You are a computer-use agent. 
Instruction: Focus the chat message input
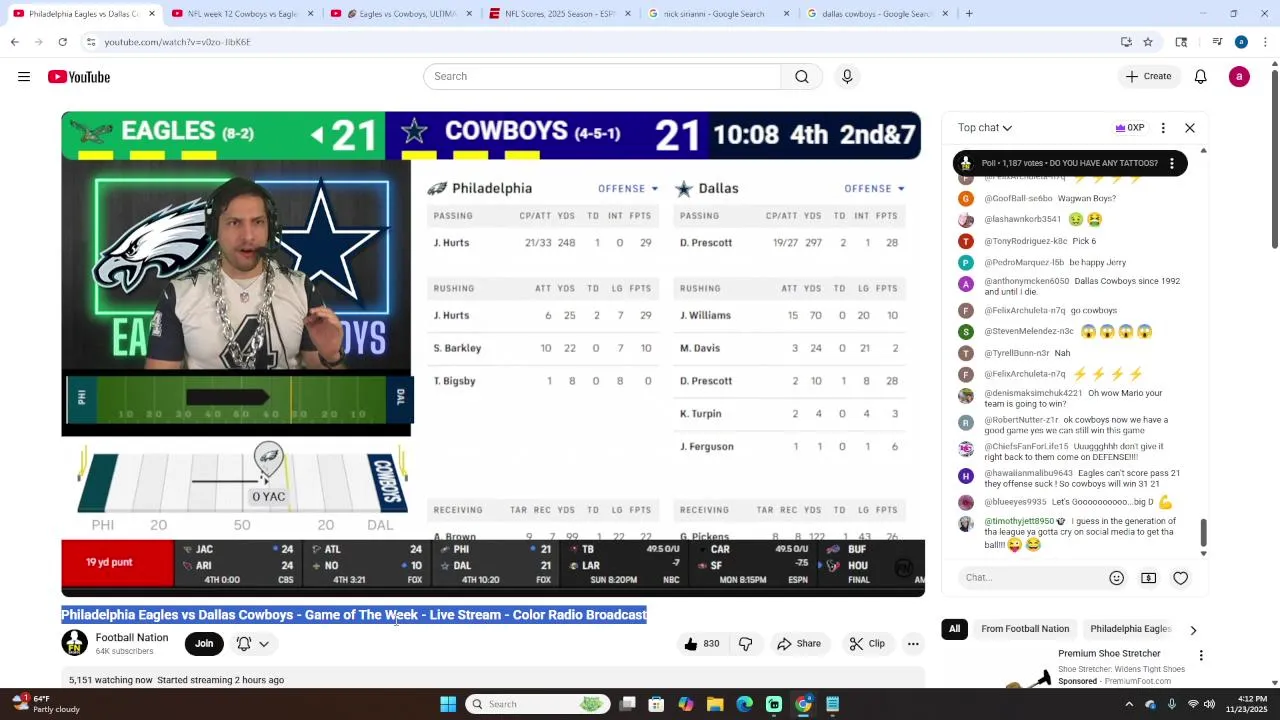(x=1030, y=578)
